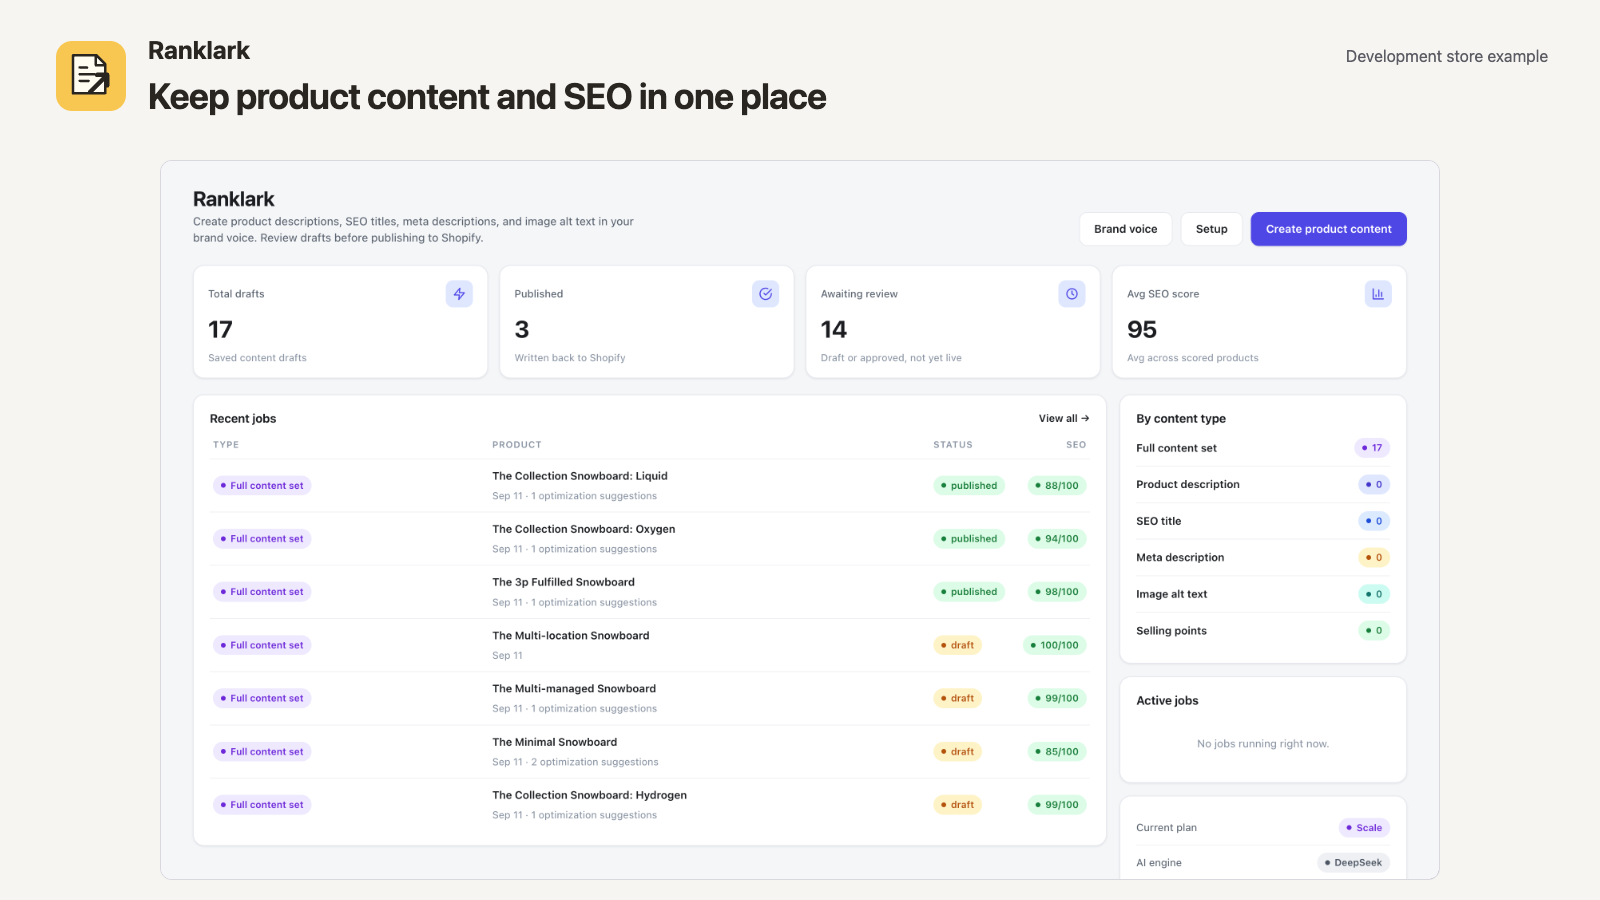Click published badge for The 3p Fulfilled Snowboard
This screenshot has height=900, width=1600.
pyautogui.click(x=969, y=592)
